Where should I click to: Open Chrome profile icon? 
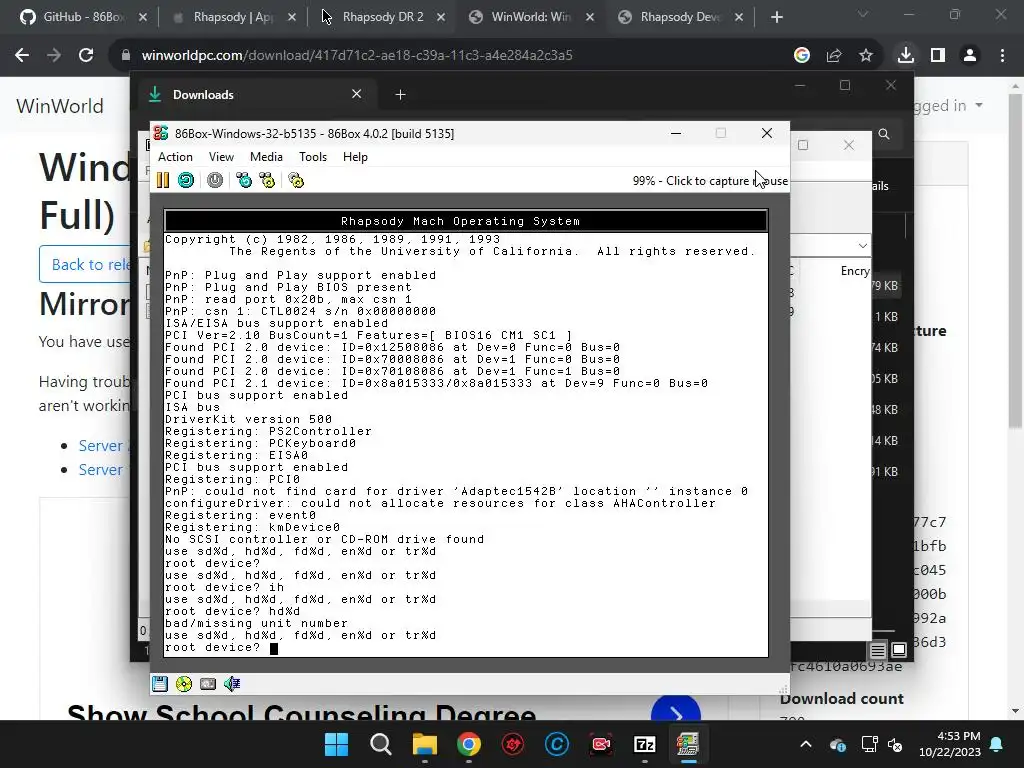[970, 56]
